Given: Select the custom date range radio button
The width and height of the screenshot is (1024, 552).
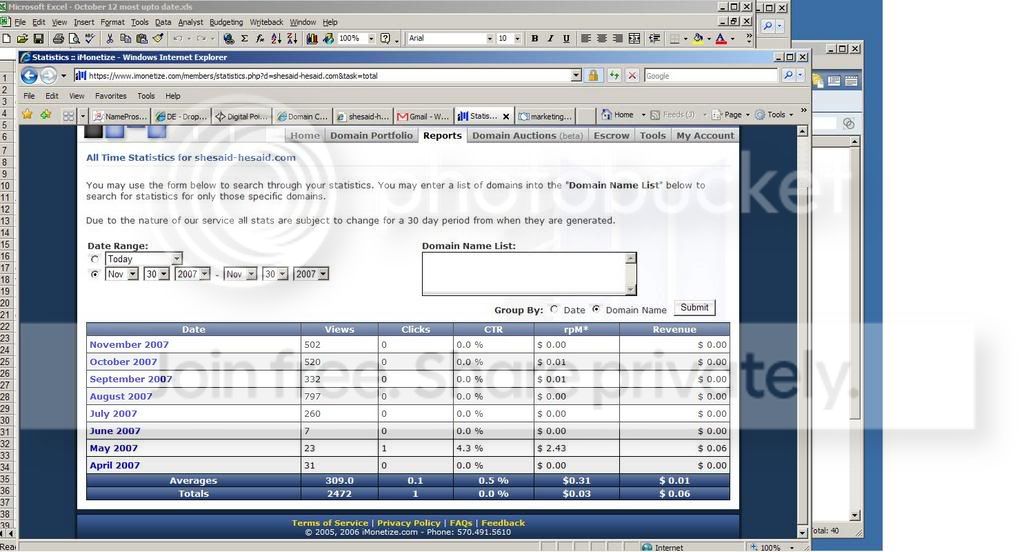Looking at the screenshot, I should tap(95, 274).
